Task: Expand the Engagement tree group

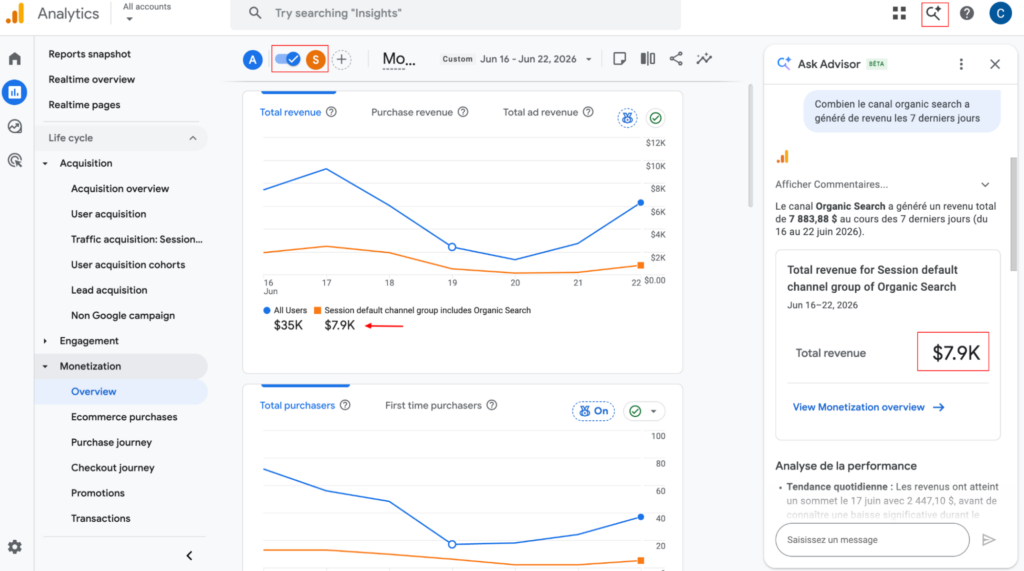Action: (x=45, y=341)
